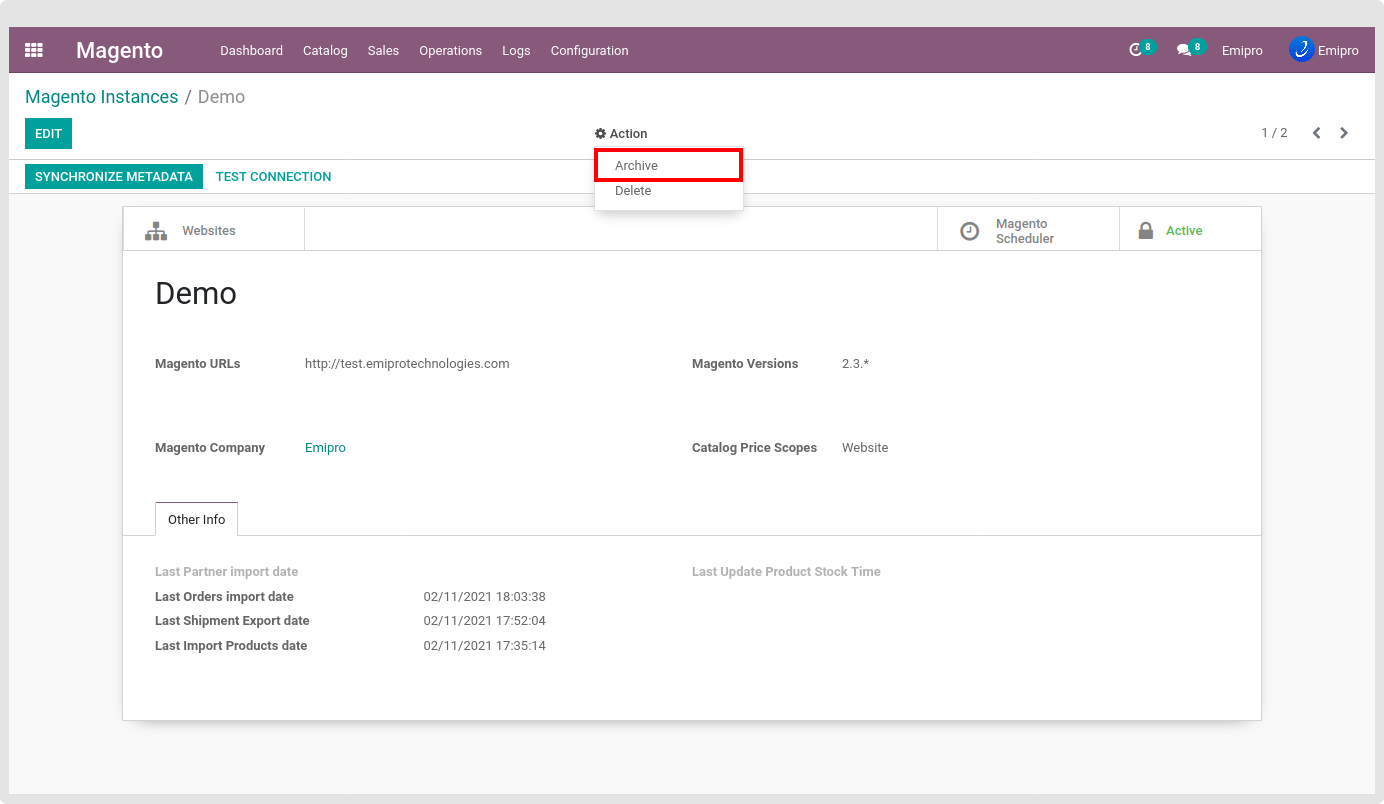Open the Emipro user menu
Image resolution: width=1384 pixels, height=804 pixels.
[1324, 50]
